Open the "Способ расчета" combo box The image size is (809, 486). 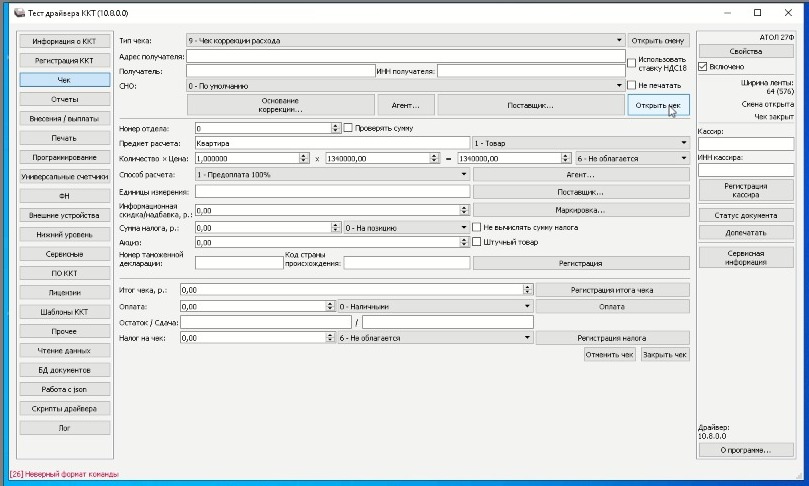[464, 174]
